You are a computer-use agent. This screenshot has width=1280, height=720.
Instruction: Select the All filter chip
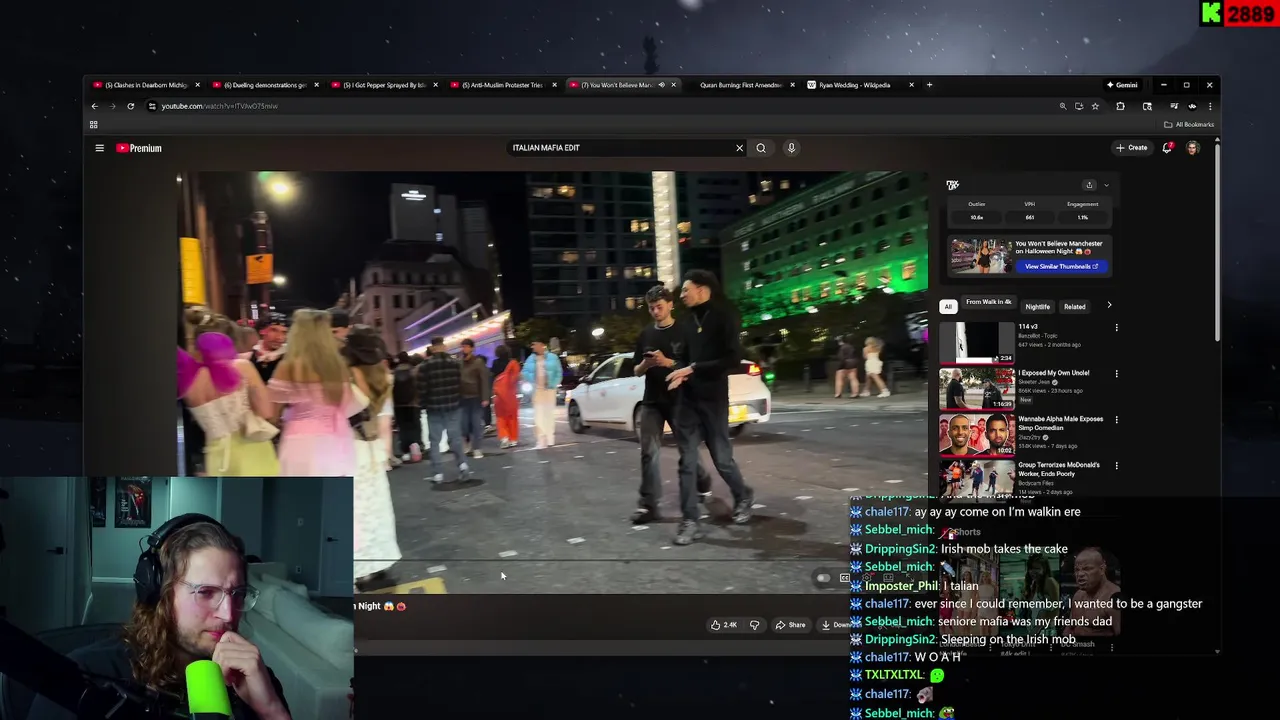[x=948, y=306]
